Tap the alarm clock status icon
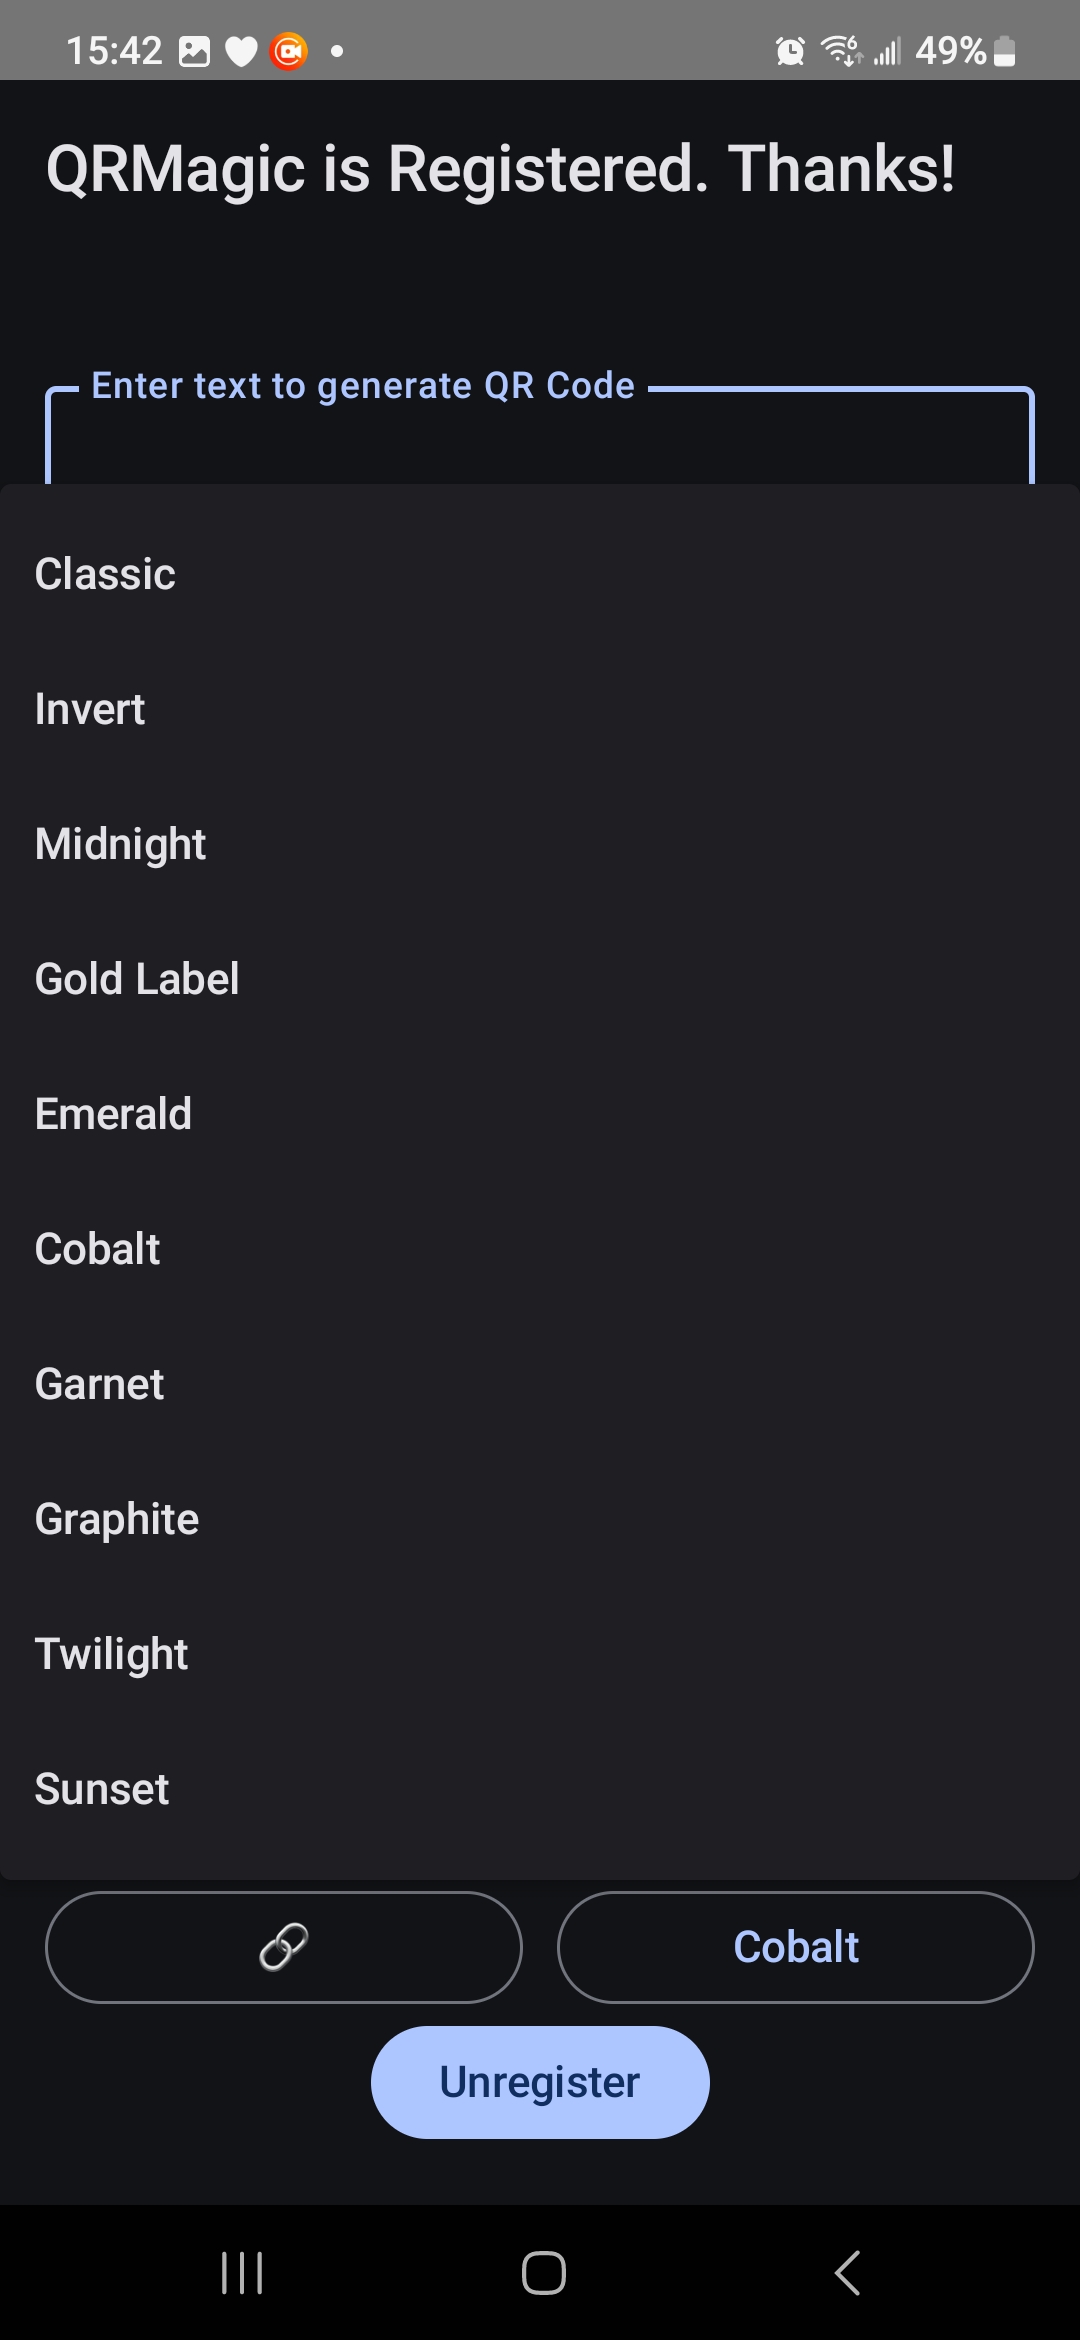 pos(790,51)
